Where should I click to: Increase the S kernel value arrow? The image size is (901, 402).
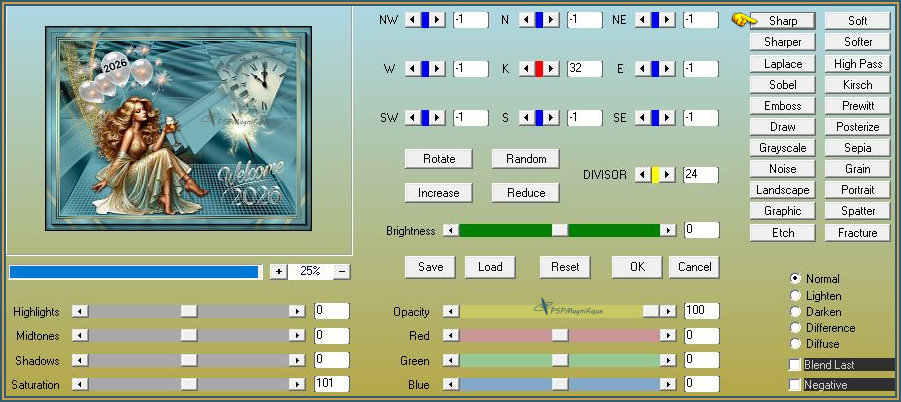551,118
